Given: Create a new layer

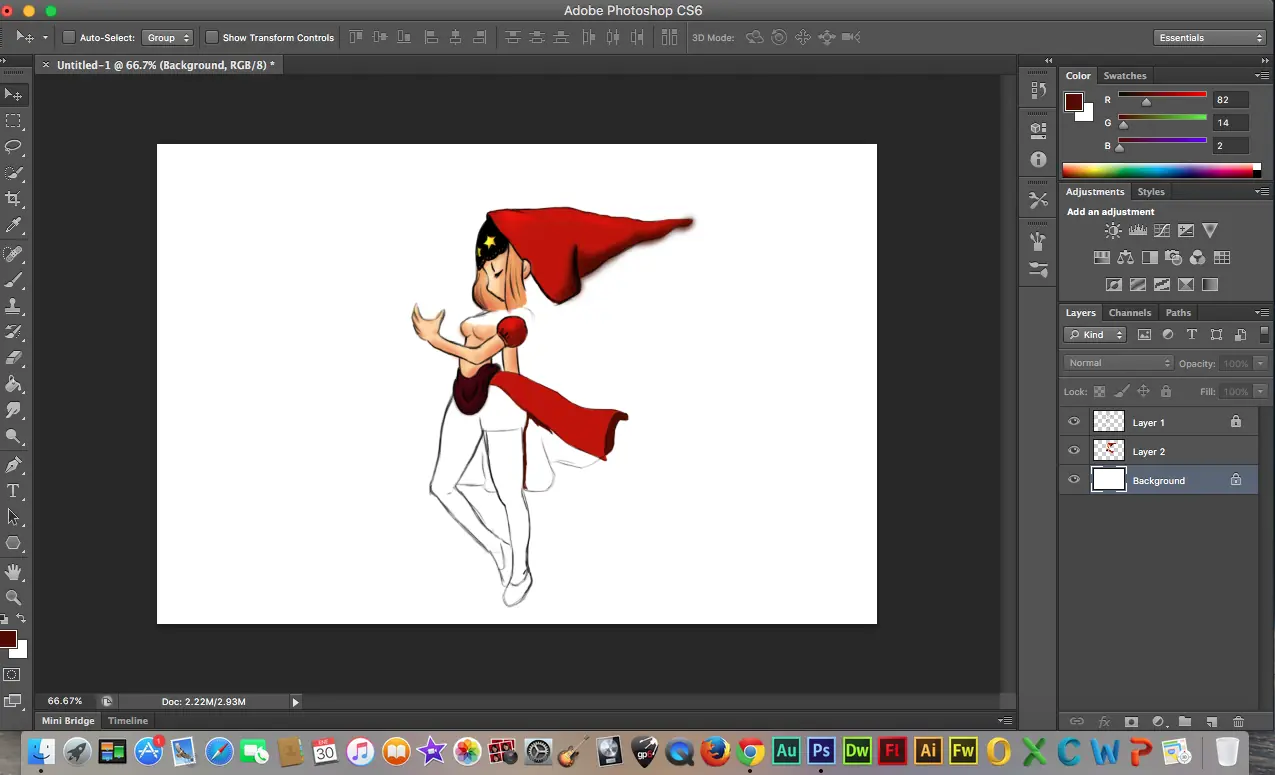Looking at the screenshot, I should coord(1212,722).
